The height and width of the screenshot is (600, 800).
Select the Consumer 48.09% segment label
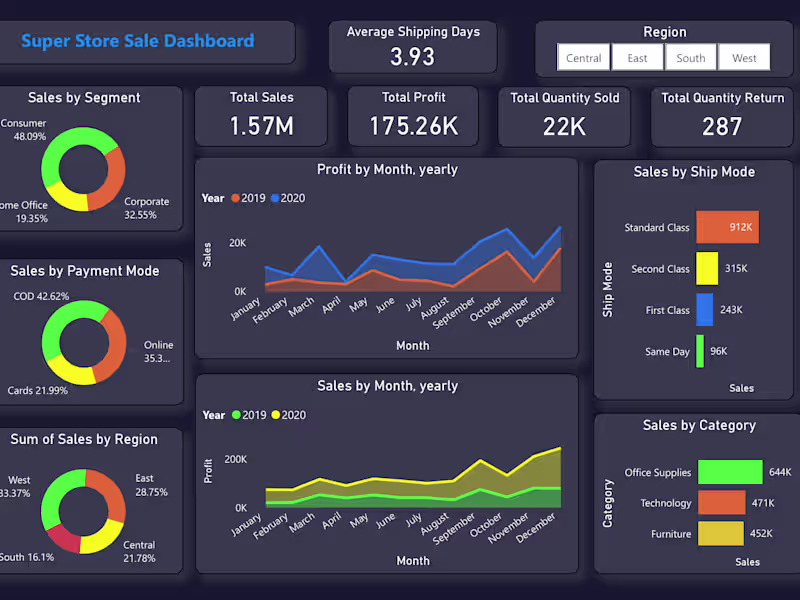(23, 130)
